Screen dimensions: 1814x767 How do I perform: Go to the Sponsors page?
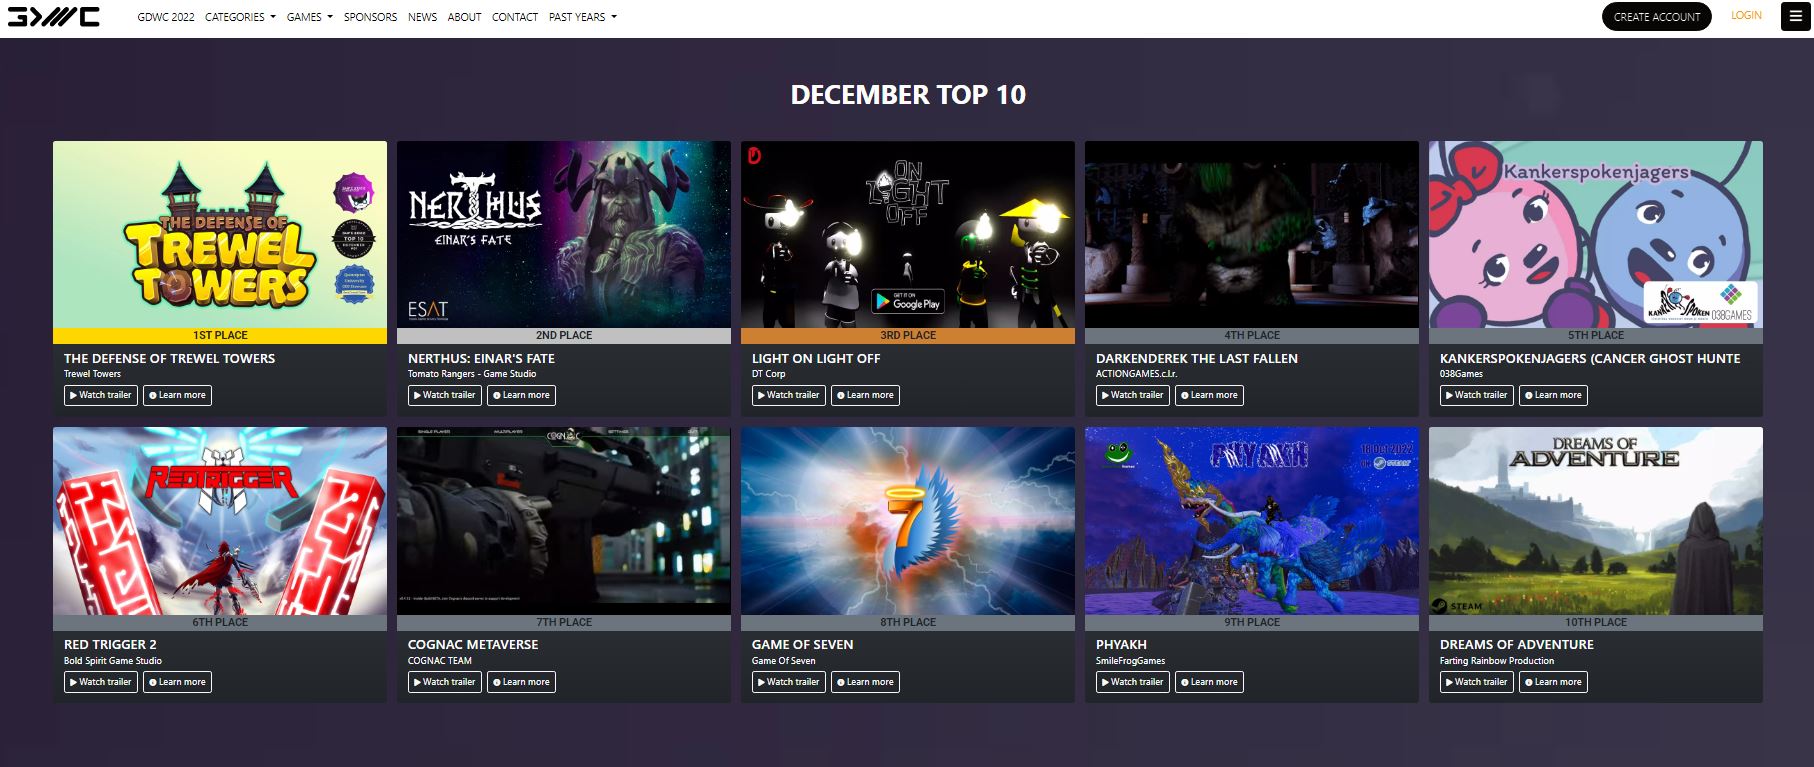click(x=370, y=17)
